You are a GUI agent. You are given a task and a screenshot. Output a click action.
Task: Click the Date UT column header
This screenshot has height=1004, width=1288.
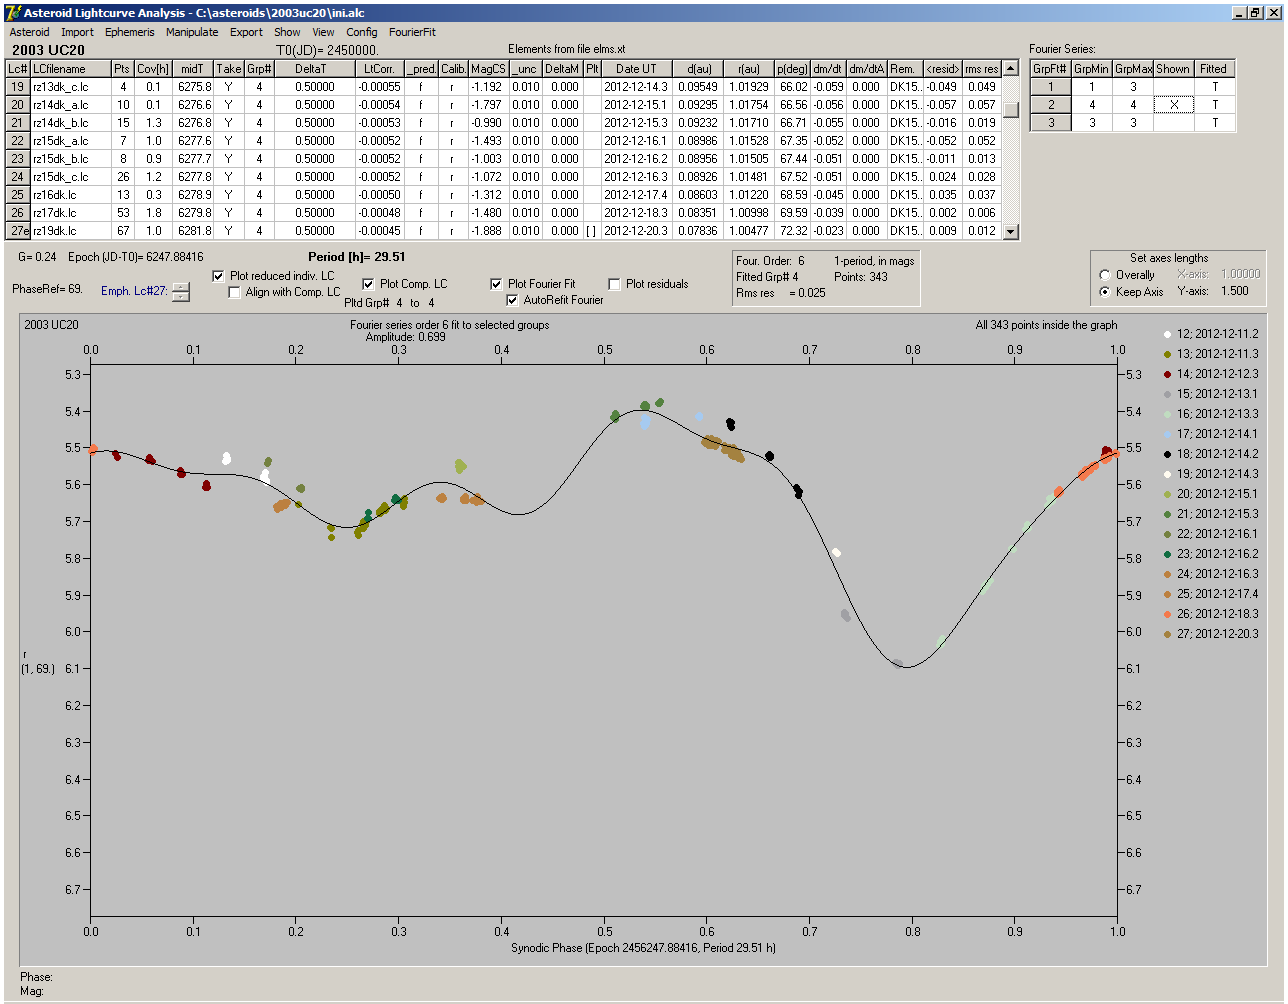coord(636,69)
